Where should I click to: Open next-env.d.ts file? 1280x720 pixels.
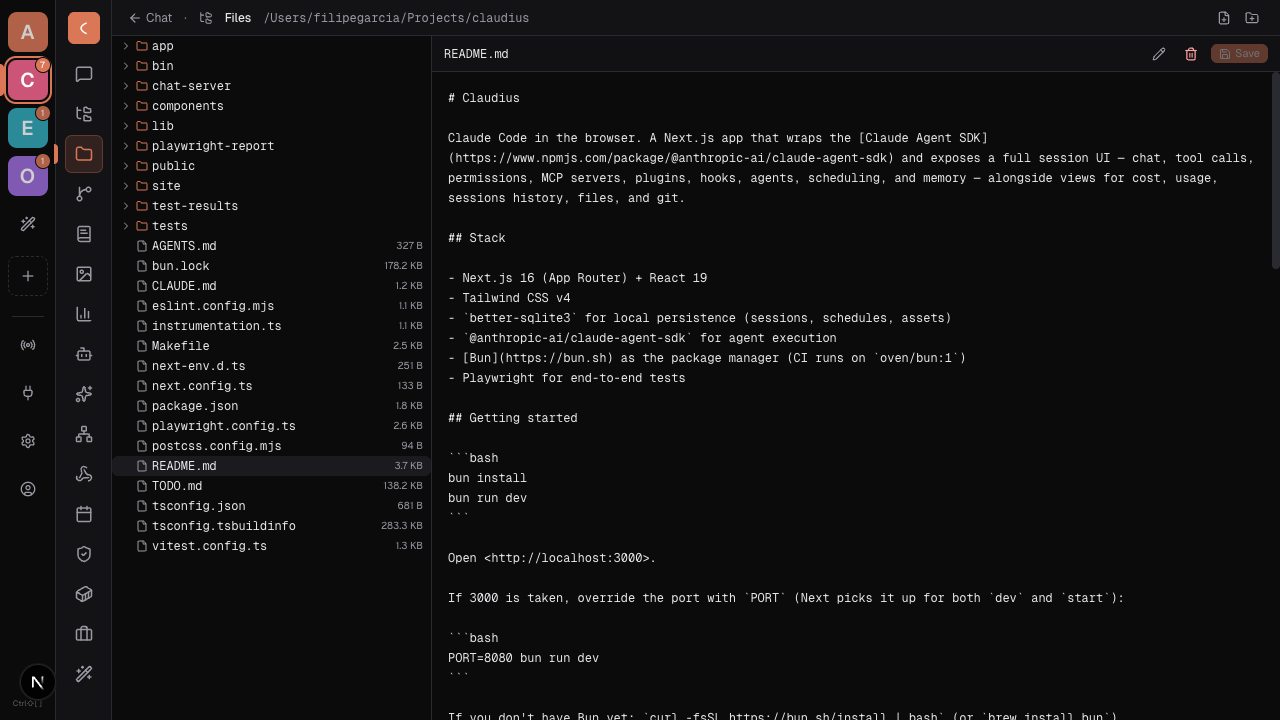pos(272,366)
